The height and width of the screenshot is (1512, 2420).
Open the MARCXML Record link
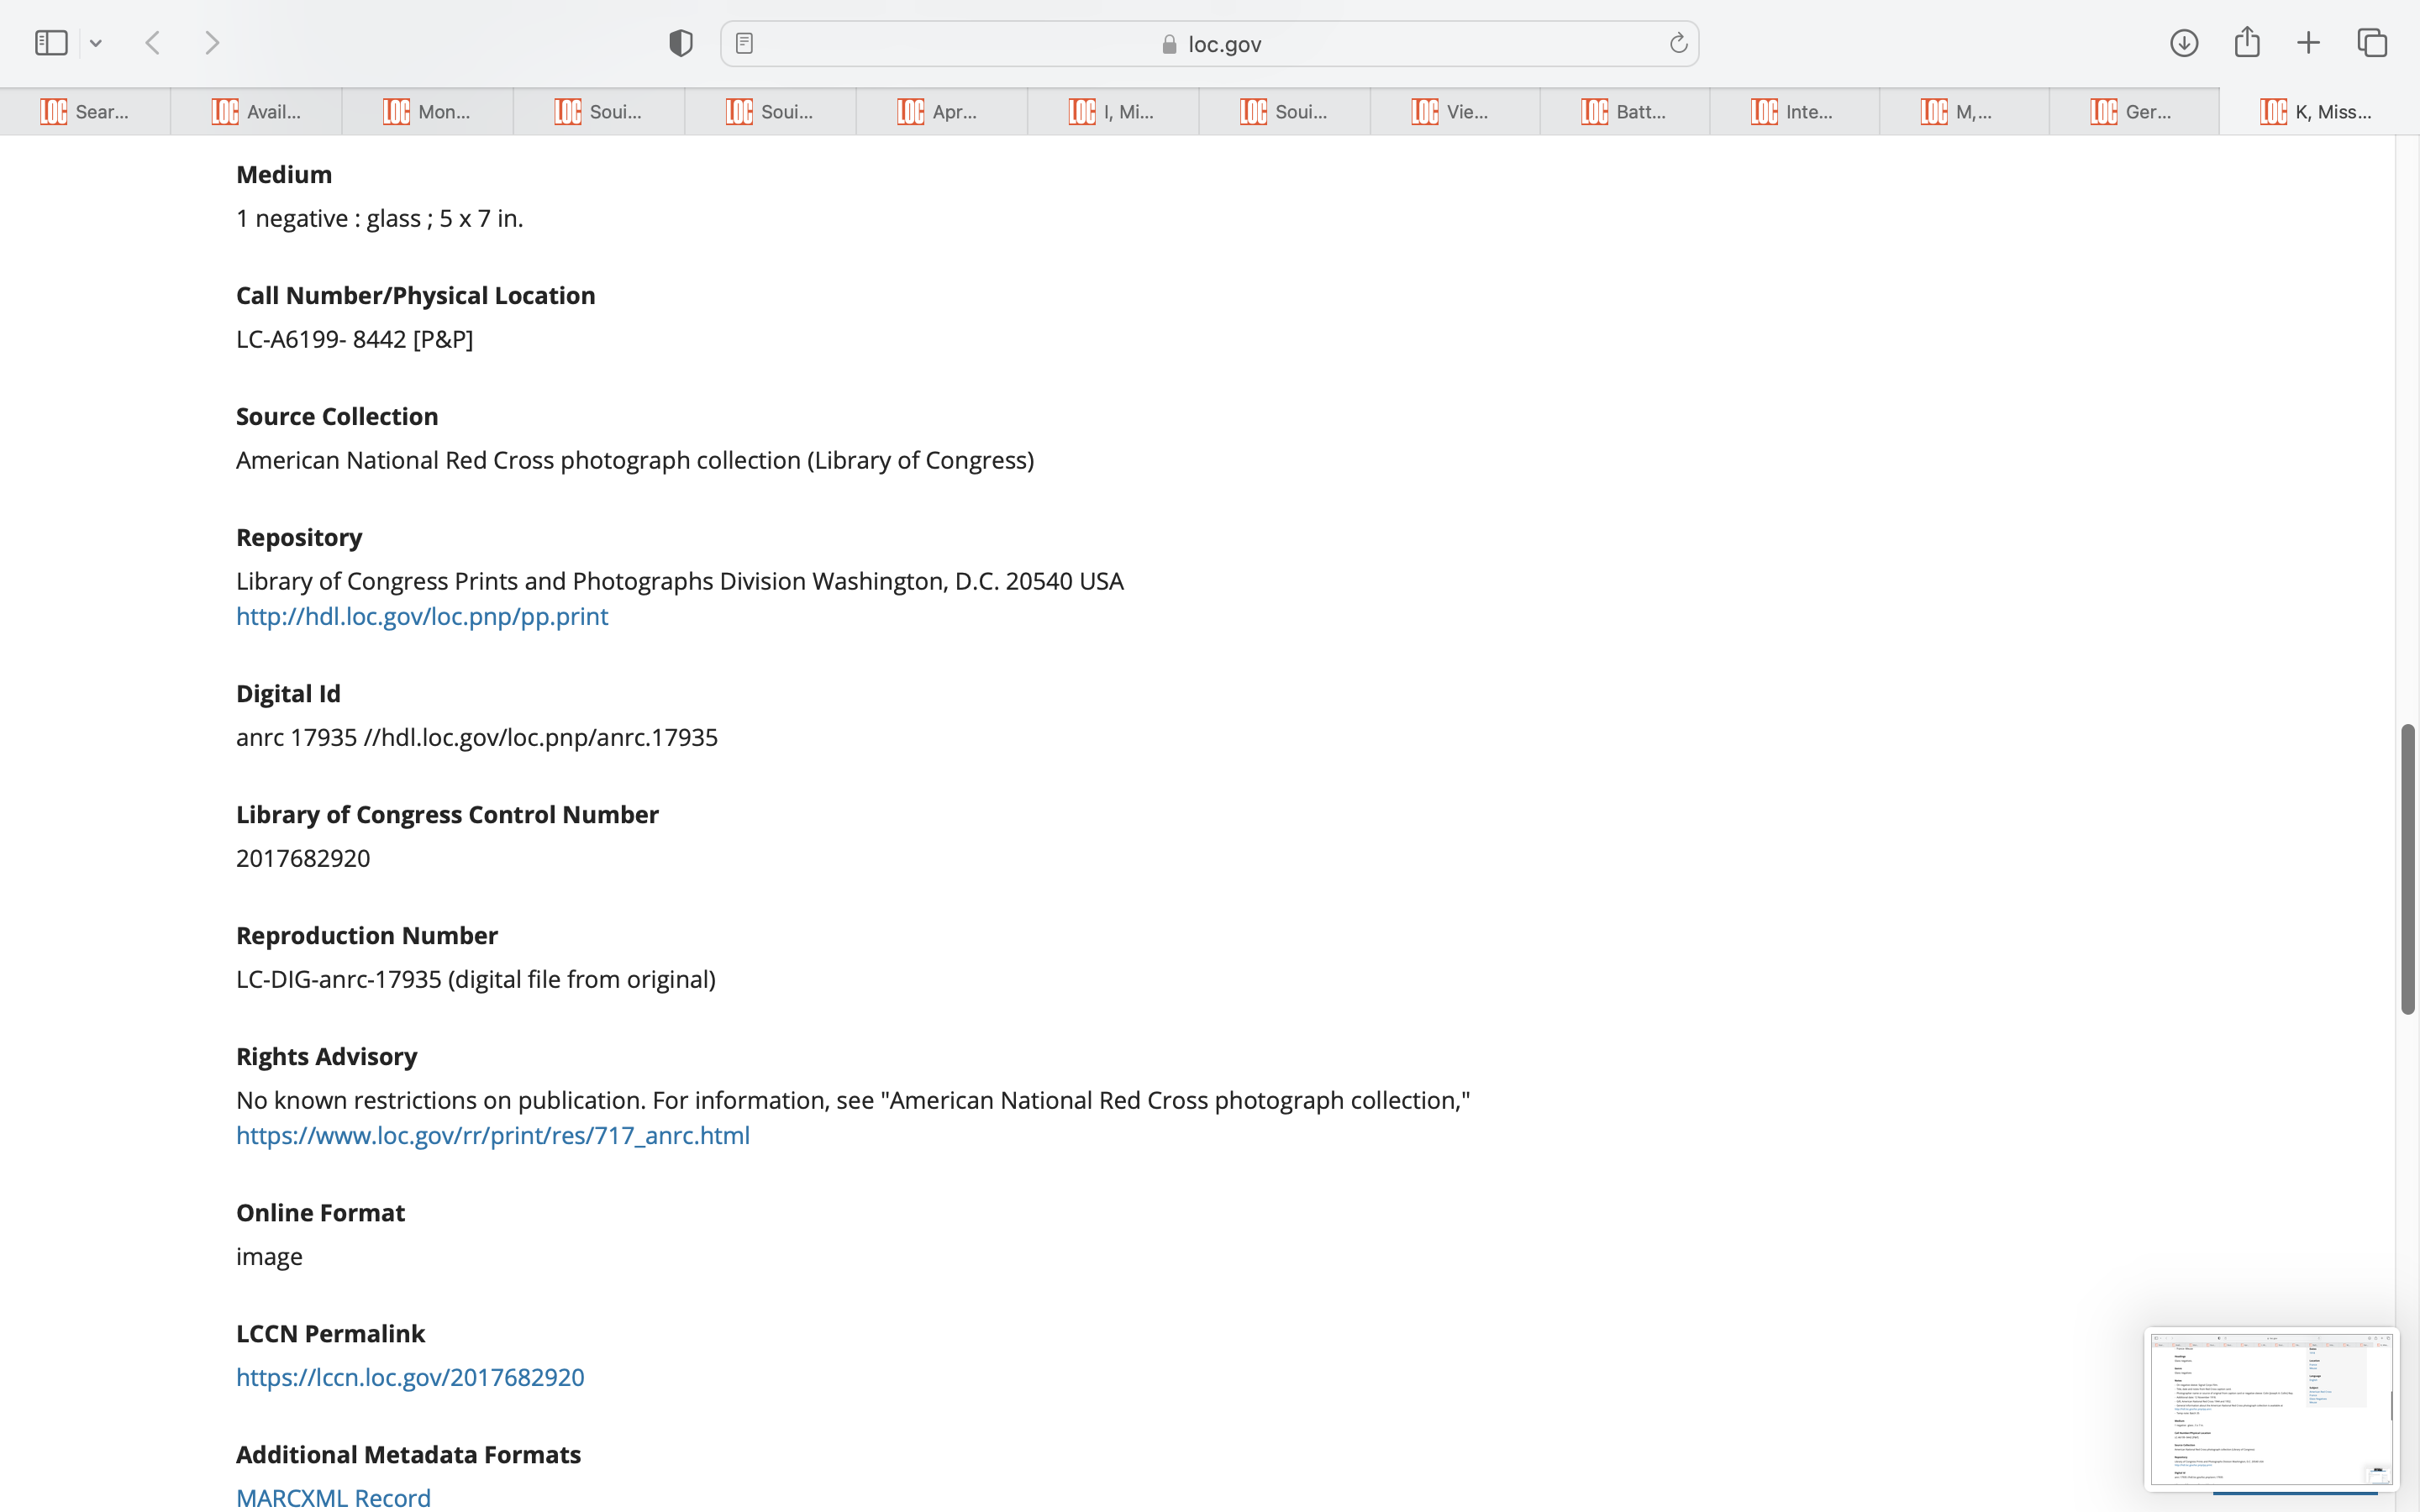click(x=333, y=1497)
